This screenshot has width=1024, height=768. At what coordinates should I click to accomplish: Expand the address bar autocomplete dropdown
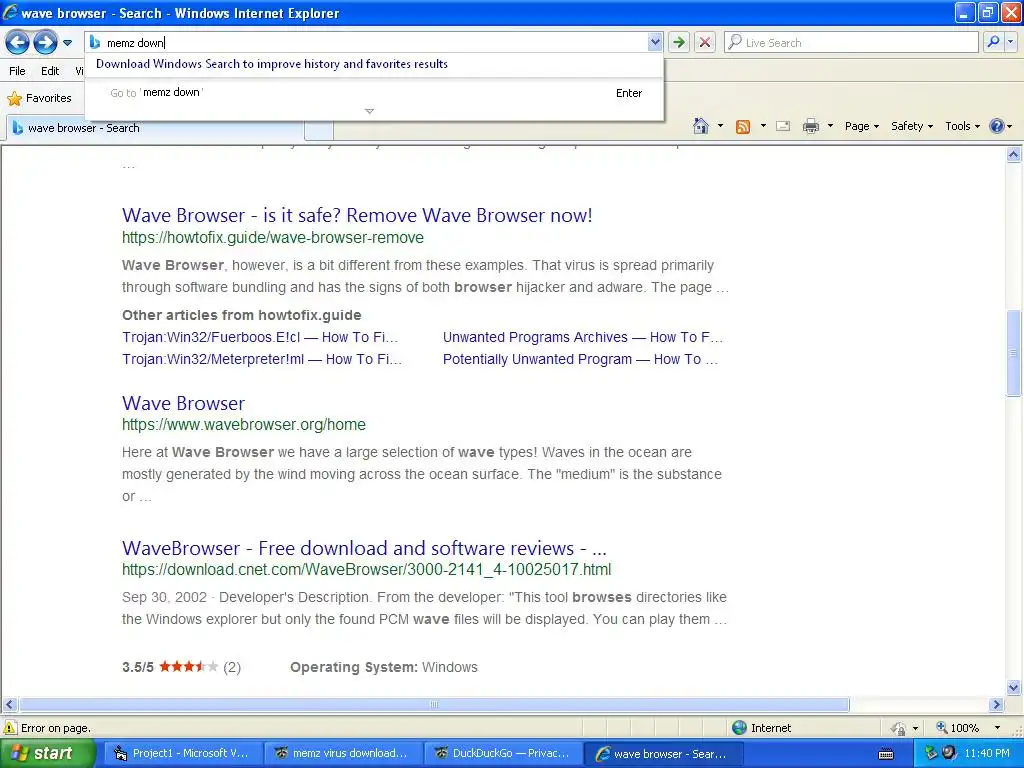pyautogui.click(x=655, y=43)
